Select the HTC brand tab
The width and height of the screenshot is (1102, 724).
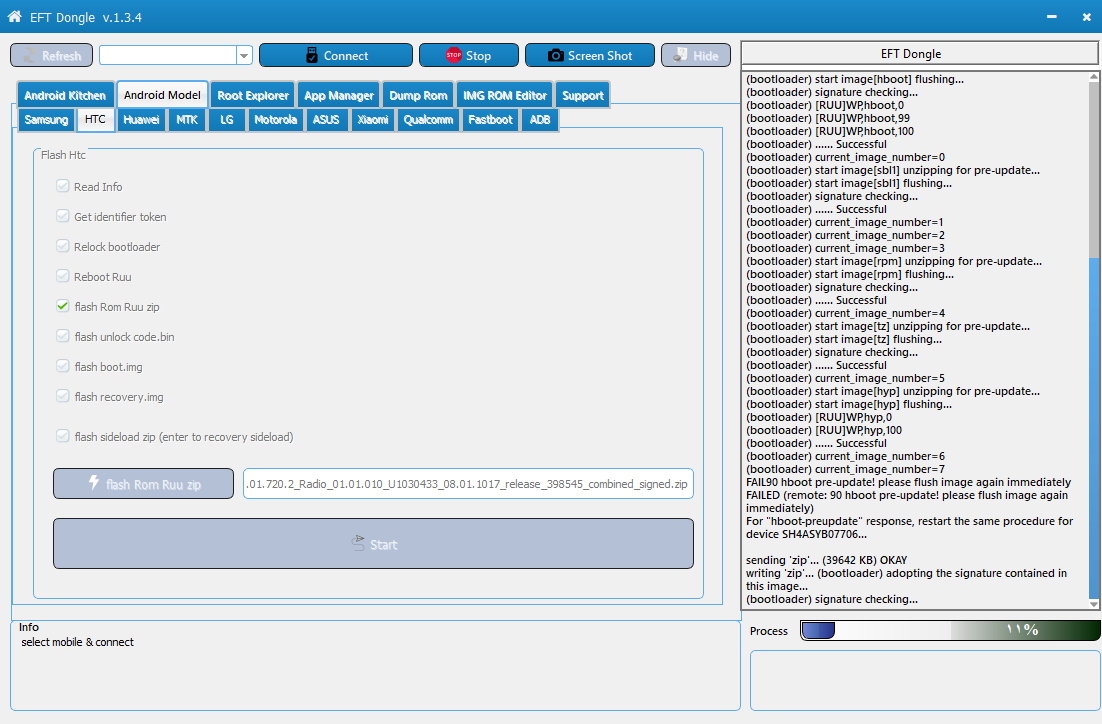pyautogui.click(x=96, y=119)
